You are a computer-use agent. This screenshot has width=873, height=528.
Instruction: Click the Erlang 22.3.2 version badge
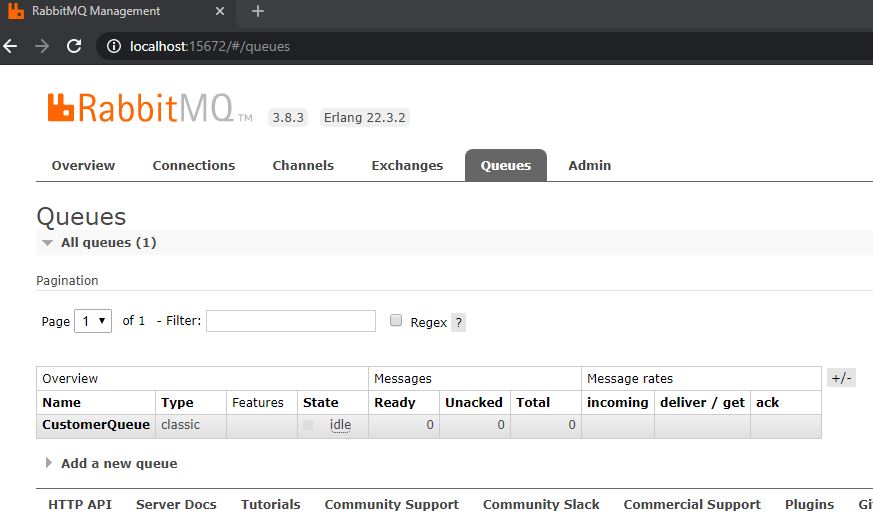pyautogui.click(x=365, y=118)
